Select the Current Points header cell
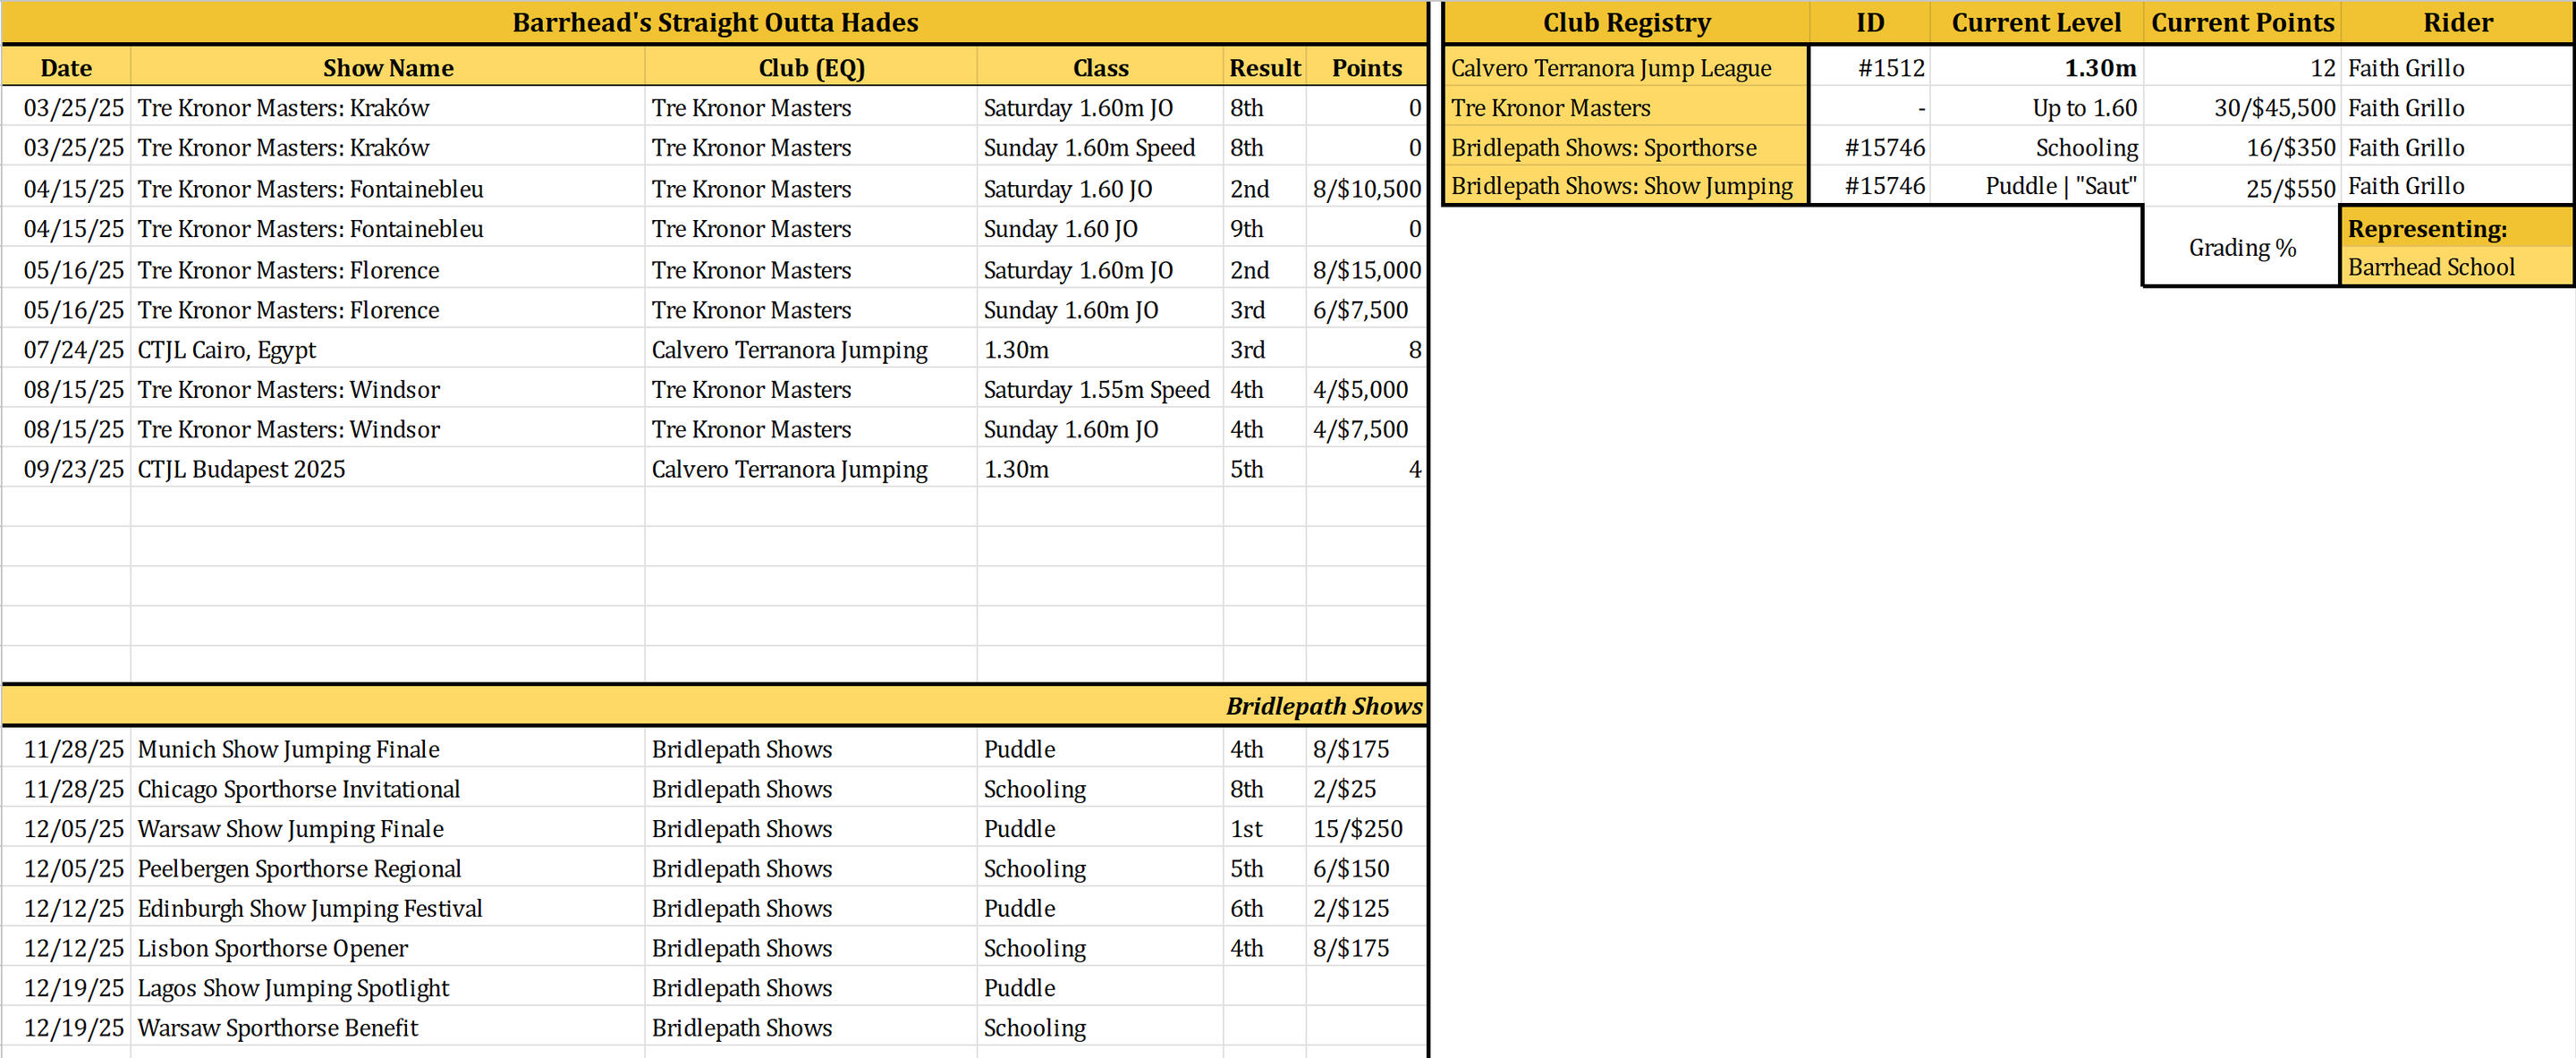Viewport: 2576px width, 1058px height. point(2241,22)
